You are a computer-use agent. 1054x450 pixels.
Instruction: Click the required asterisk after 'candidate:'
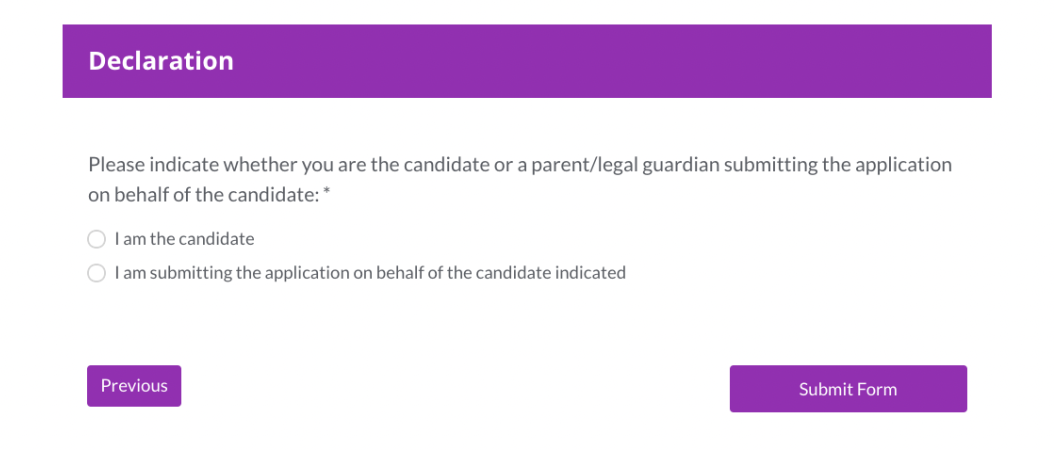click(327, 194)
